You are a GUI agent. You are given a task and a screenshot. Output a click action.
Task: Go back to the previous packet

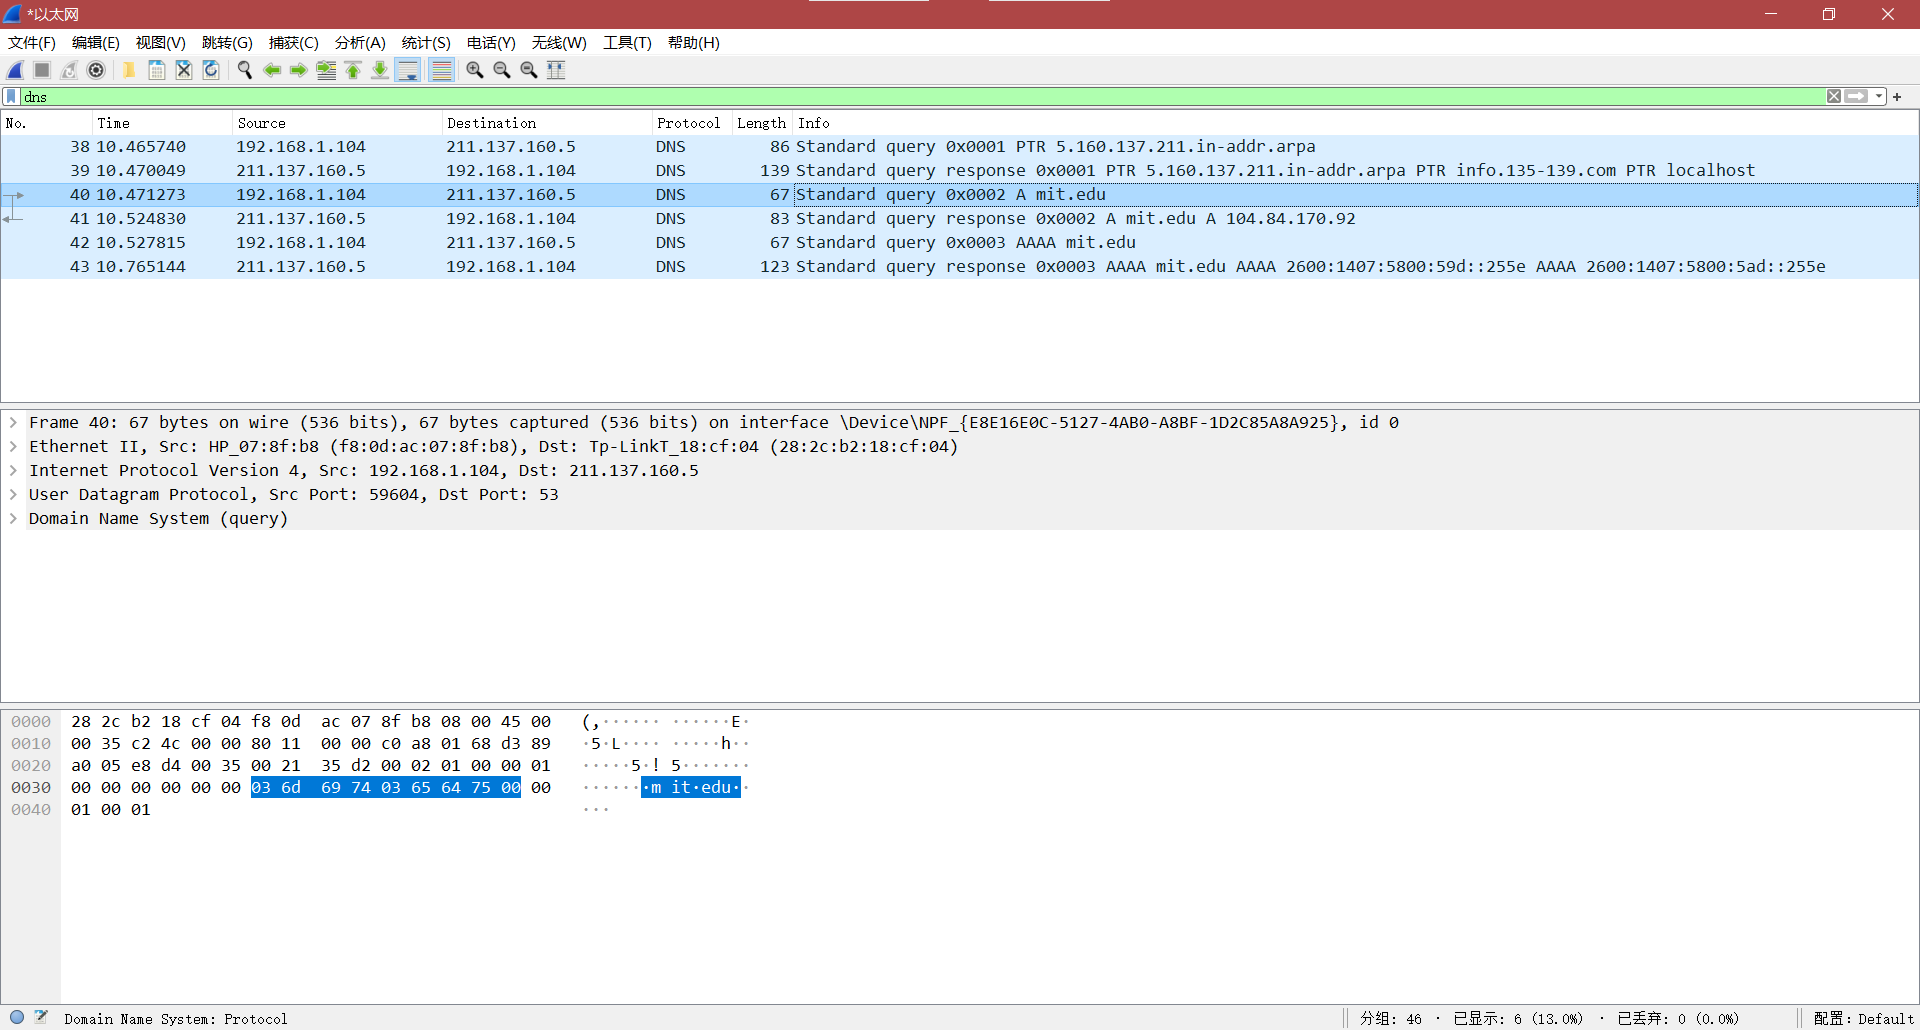pos(271,70)
